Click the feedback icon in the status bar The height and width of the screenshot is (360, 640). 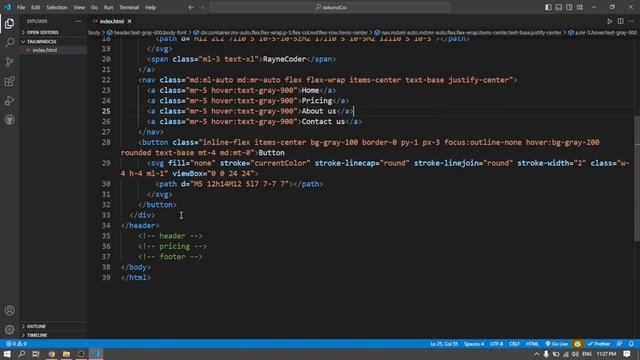[619, 344]
